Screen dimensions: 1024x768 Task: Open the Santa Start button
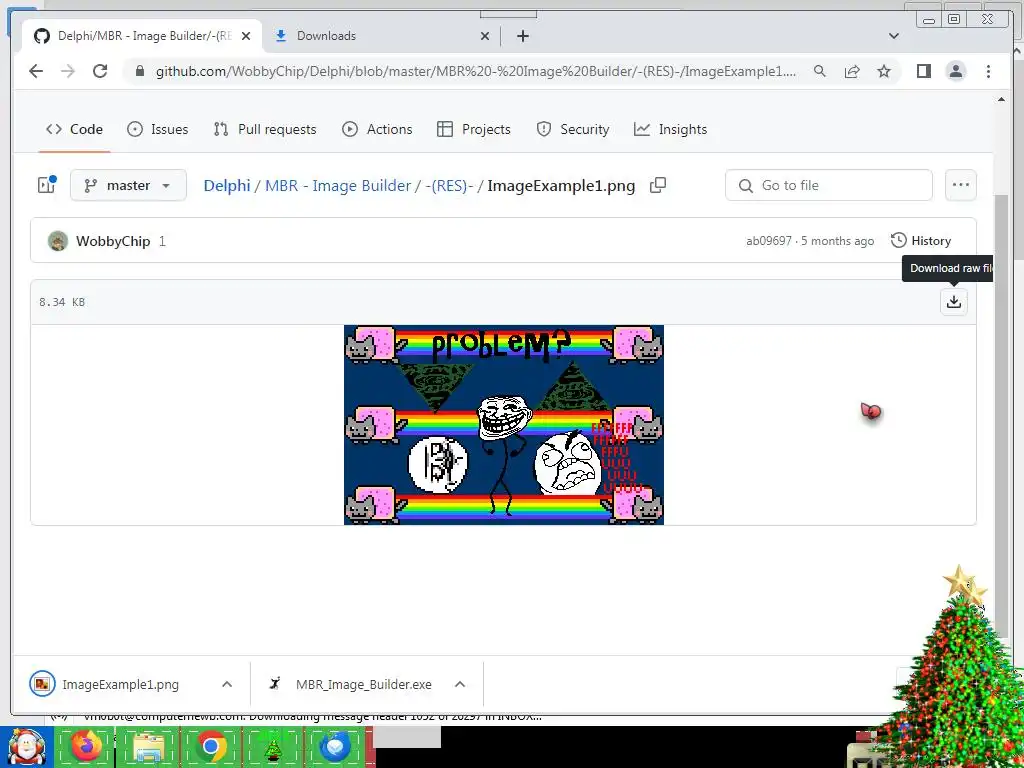tap(26, 747)
